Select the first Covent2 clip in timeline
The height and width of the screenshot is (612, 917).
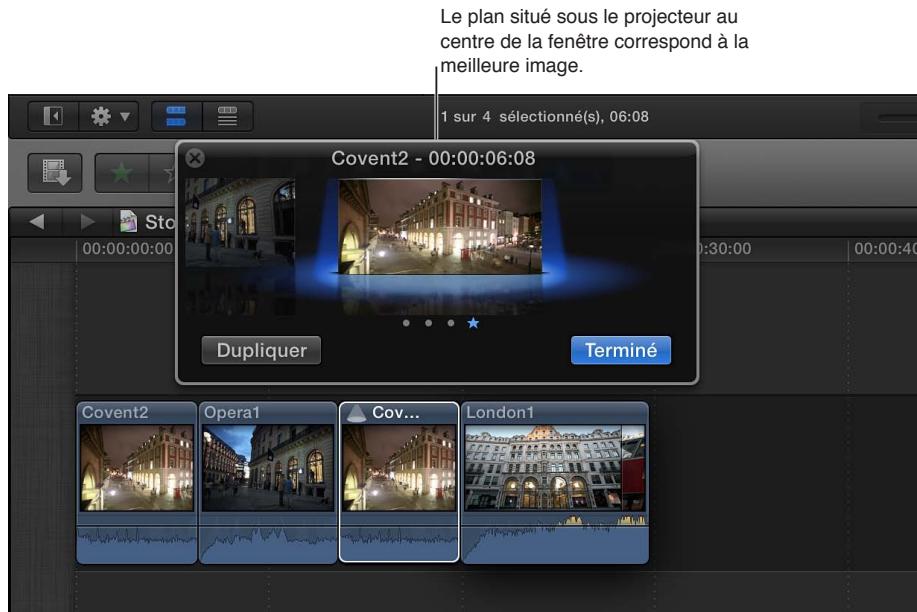(137, 483)
